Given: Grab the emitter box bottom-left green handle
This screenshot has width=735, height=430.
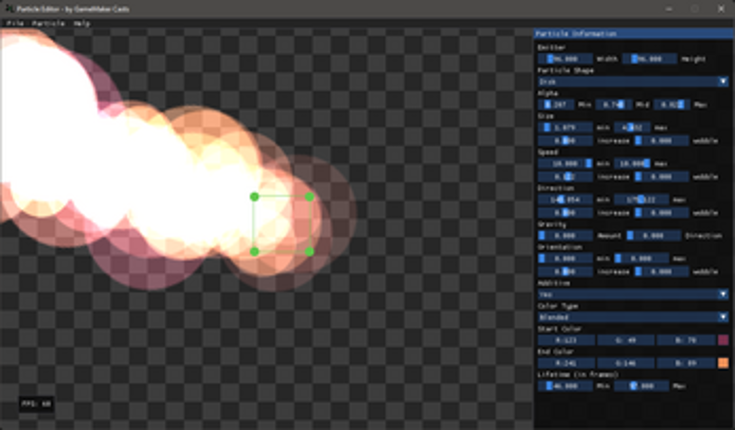Looking at the screenshot, I should [255, 252].
